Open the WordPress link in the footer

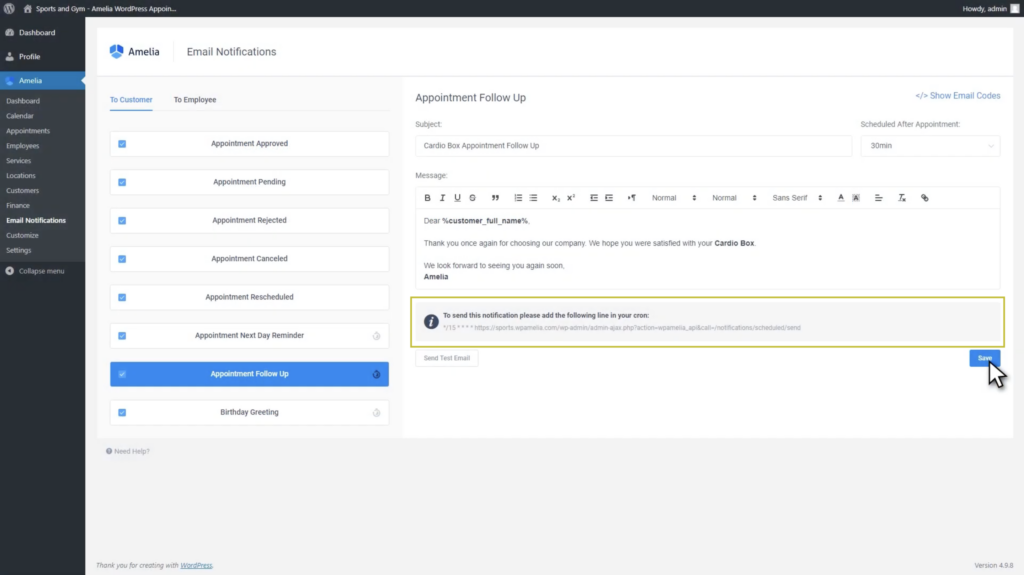196,565
